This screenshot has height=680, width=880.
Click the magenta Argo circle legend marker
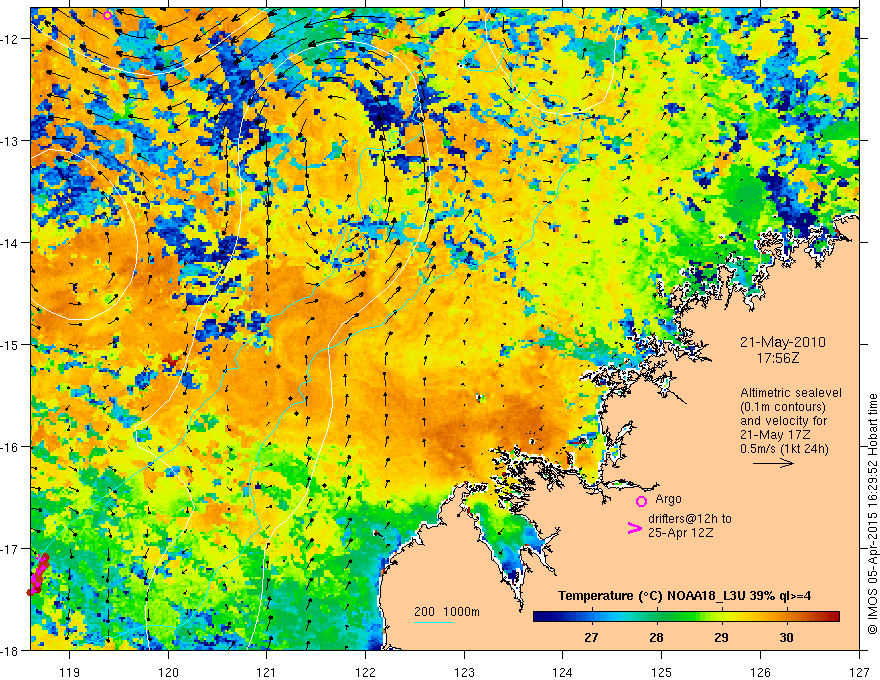(641, 501)
